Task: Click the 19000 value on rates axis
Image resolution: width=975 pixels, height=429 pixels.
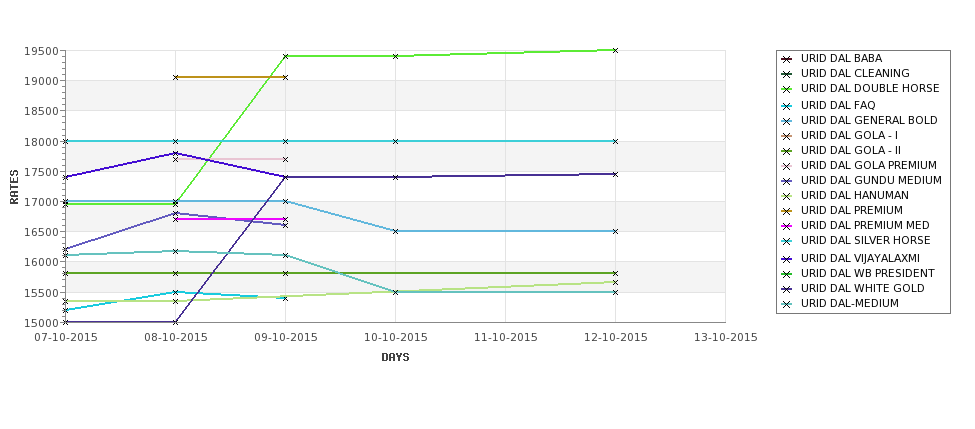Action: (45, 81)
